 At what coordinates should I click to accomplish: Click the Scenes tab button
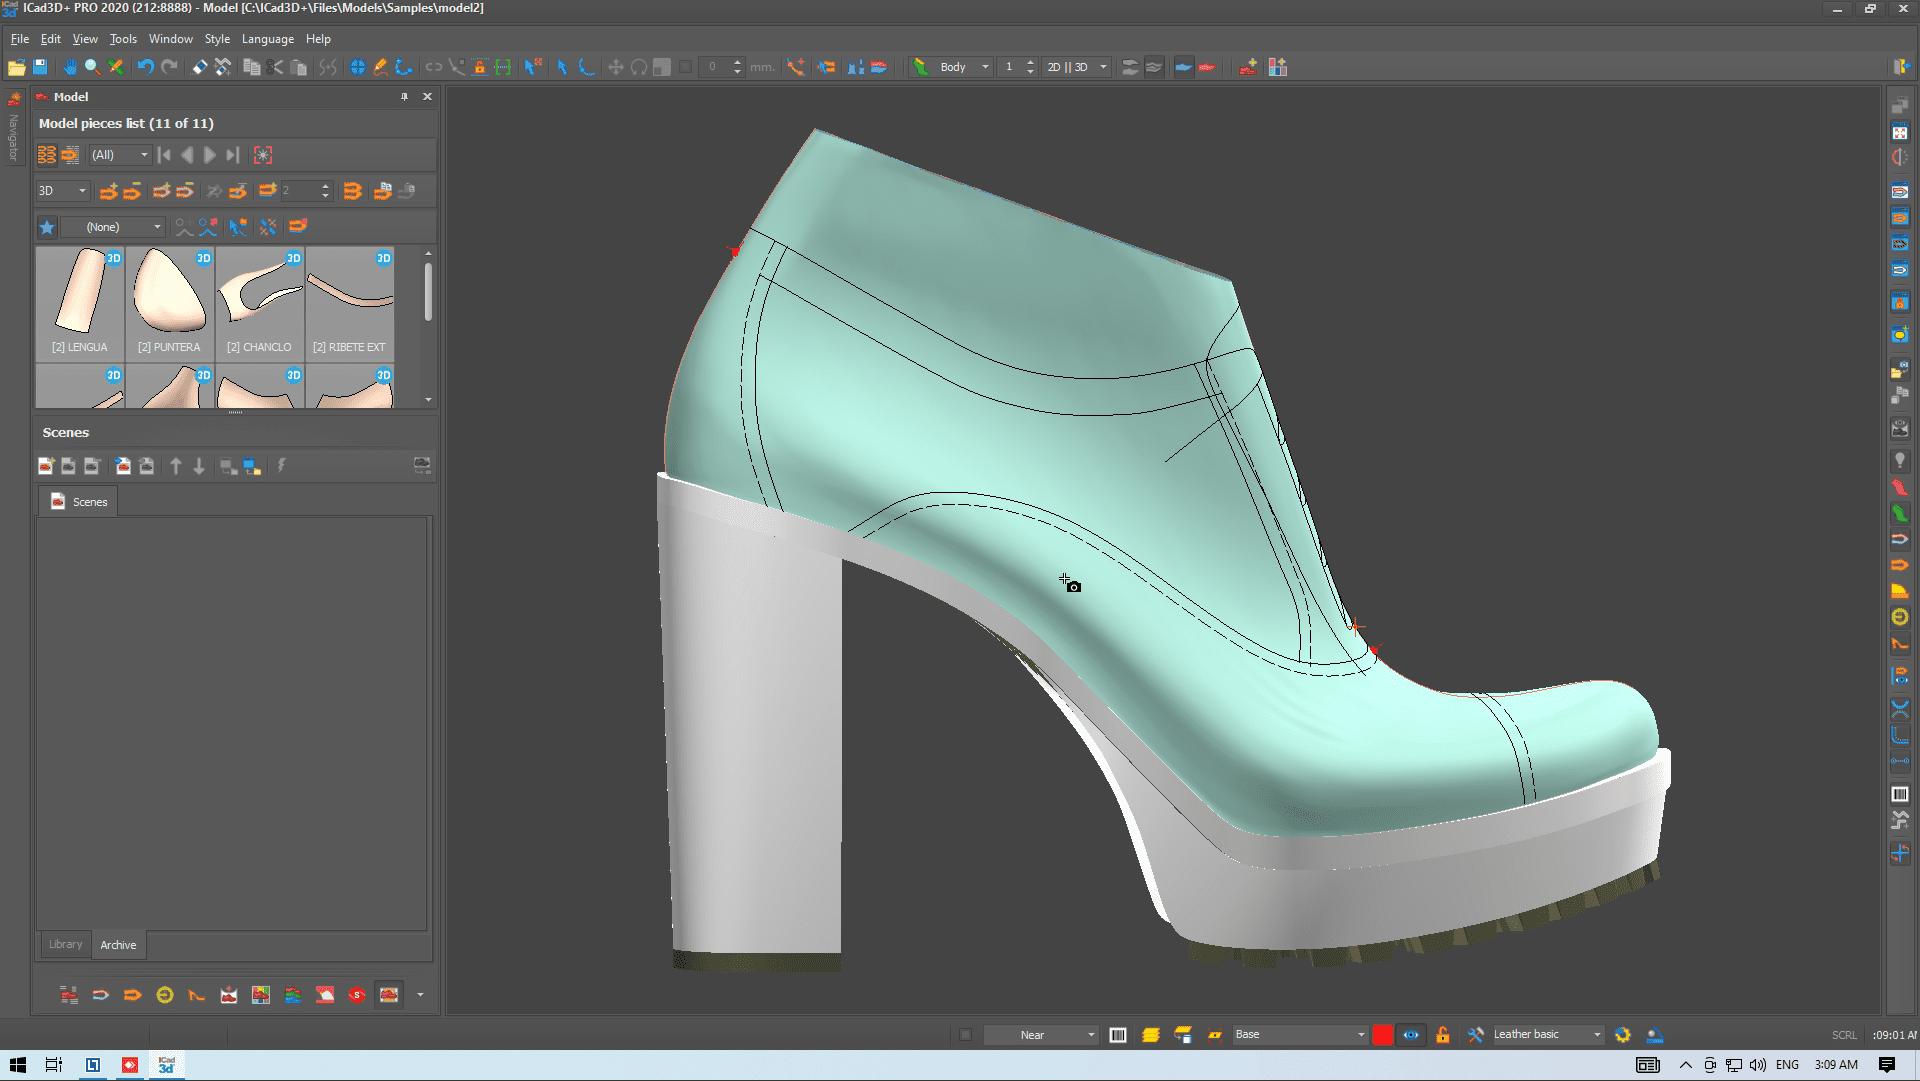tap(78, 502)
